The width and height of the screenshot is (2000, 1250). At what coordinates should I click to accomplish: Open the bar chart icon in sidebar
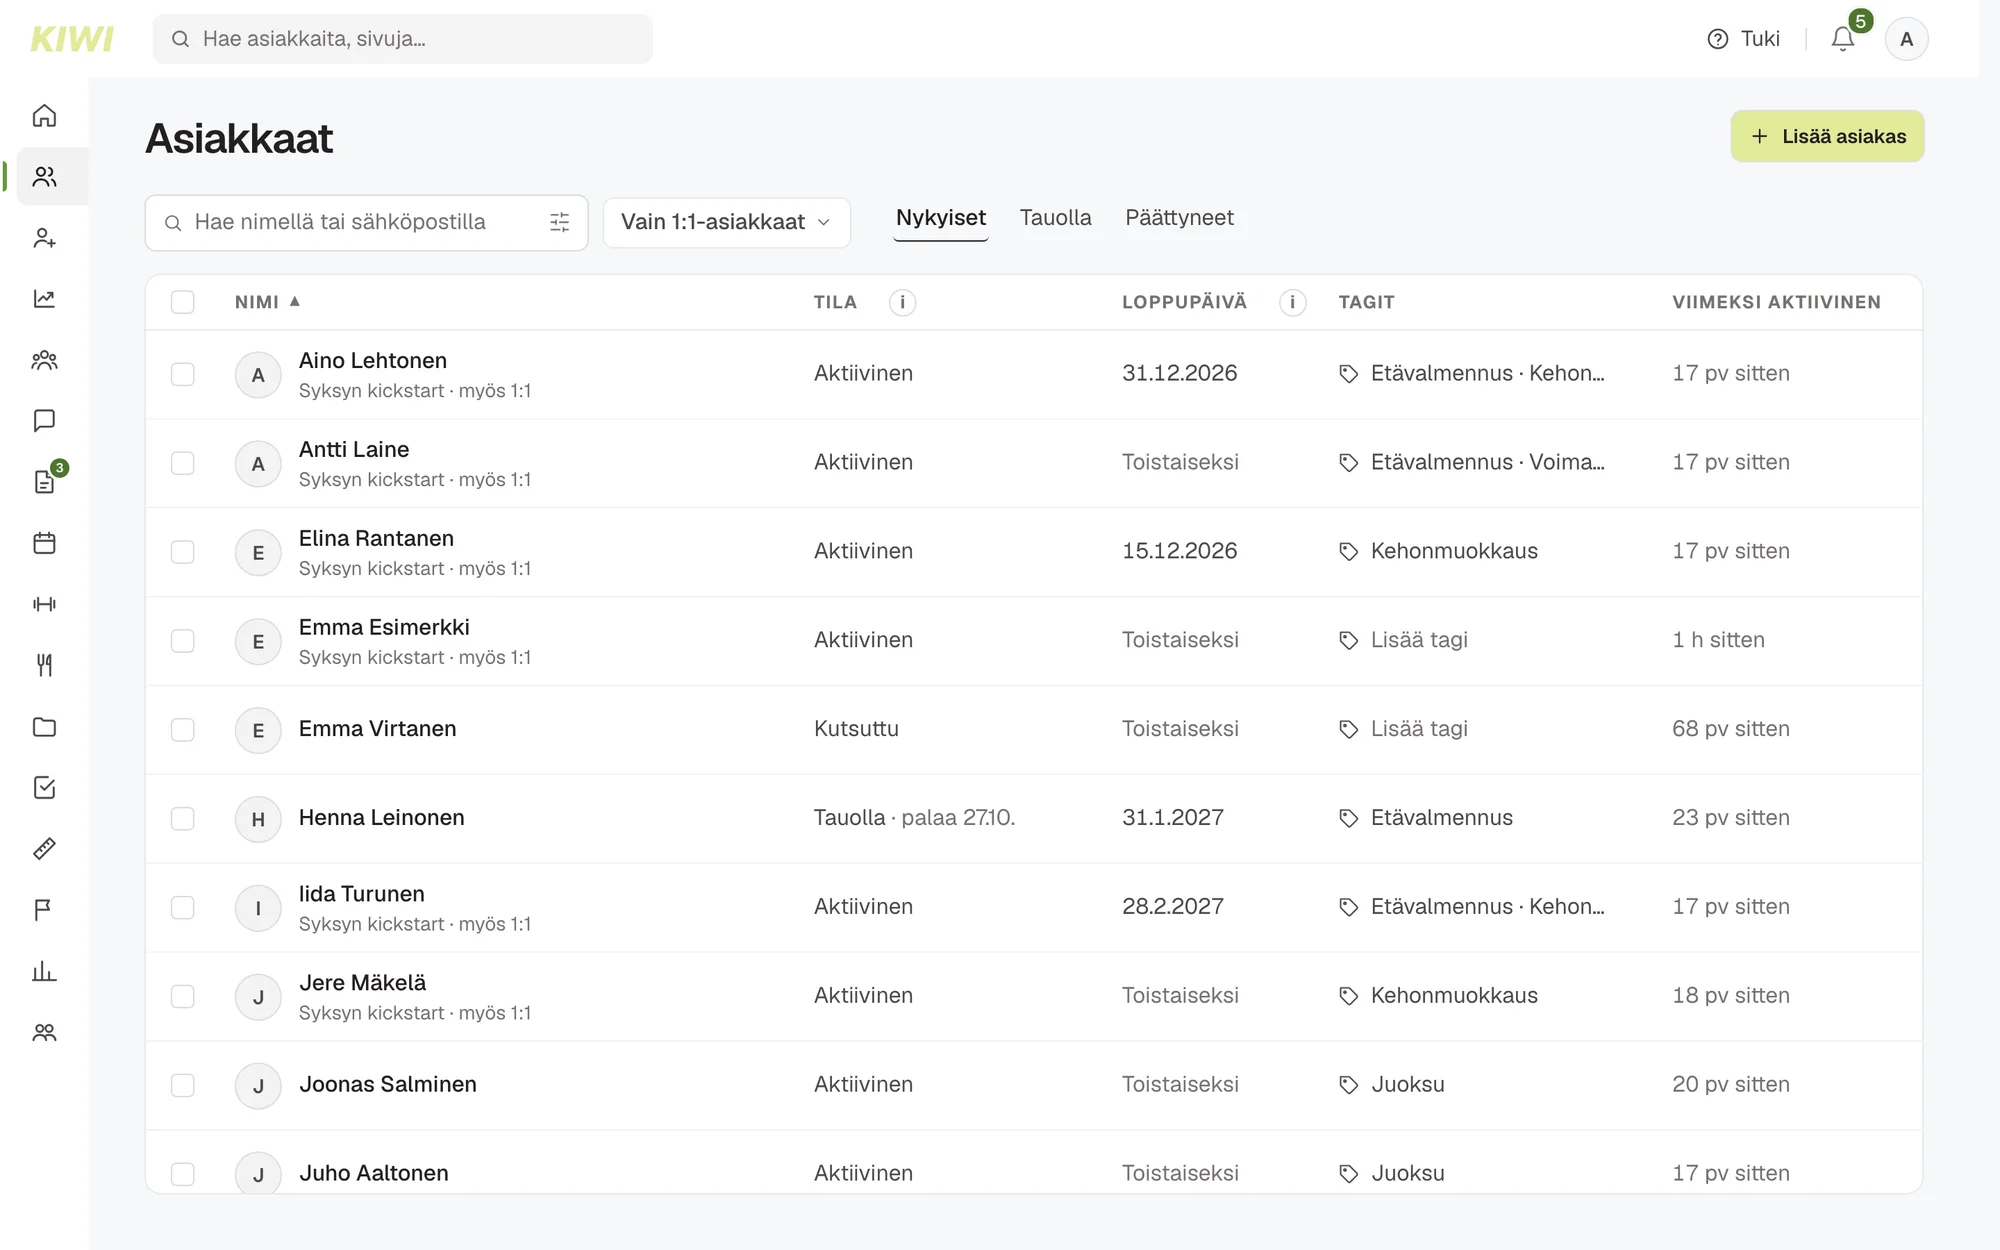pos(44,971)
